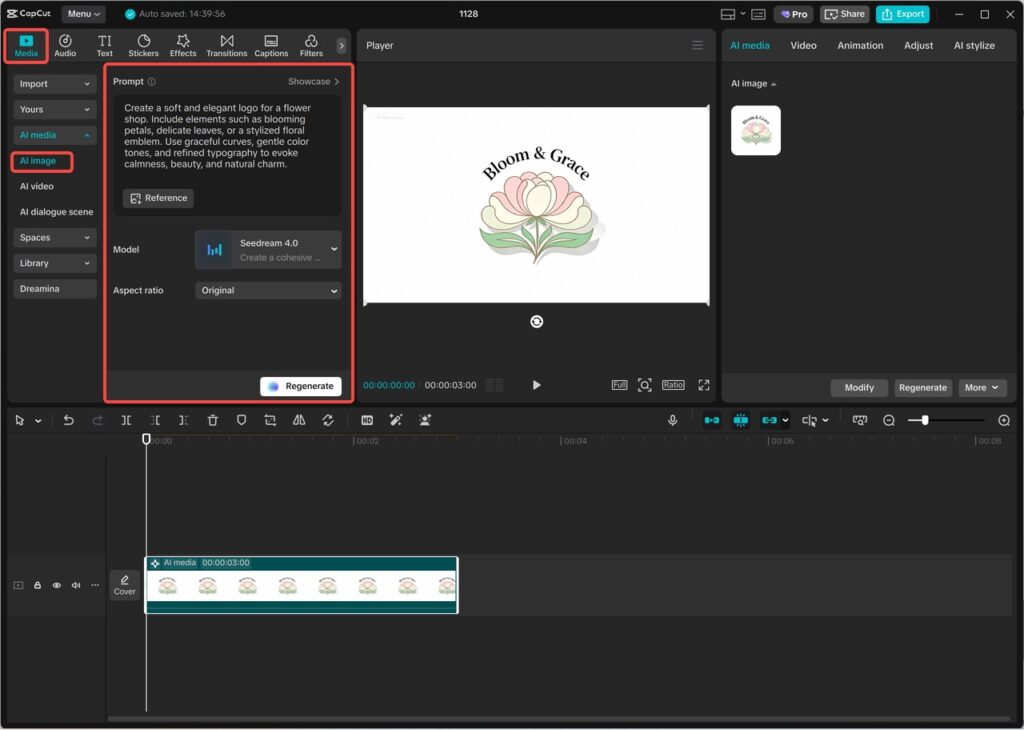Mute the track audio speaker icon
Viewport: 1024px width, 730px height.
click(x=75, y=585)
